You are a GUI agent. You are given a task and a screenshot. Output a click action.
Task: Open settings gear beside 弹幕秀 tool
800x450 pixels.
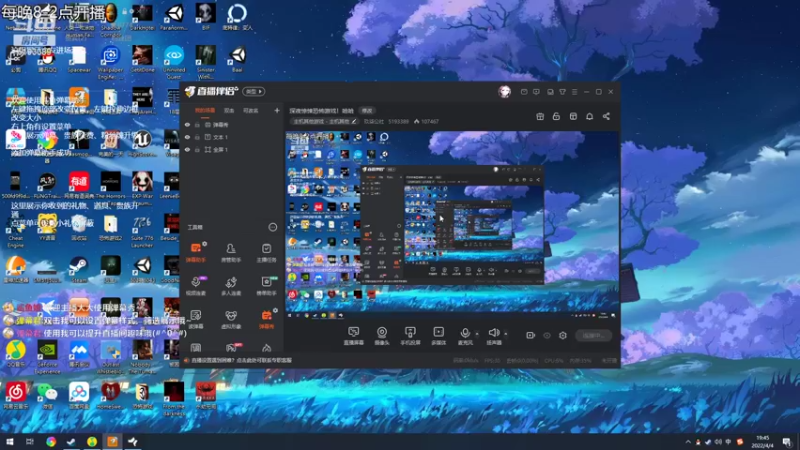click(x=276, y=310)
